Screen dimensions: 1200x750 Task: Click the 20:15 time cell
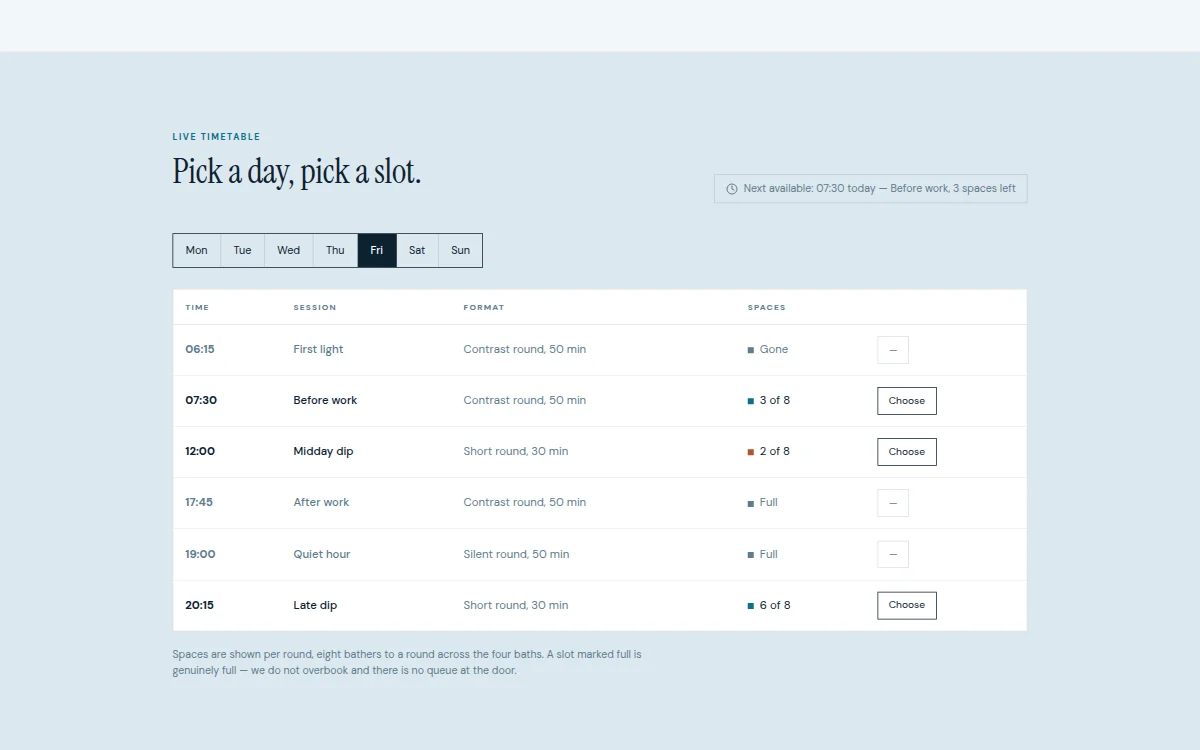coord(200,605)
